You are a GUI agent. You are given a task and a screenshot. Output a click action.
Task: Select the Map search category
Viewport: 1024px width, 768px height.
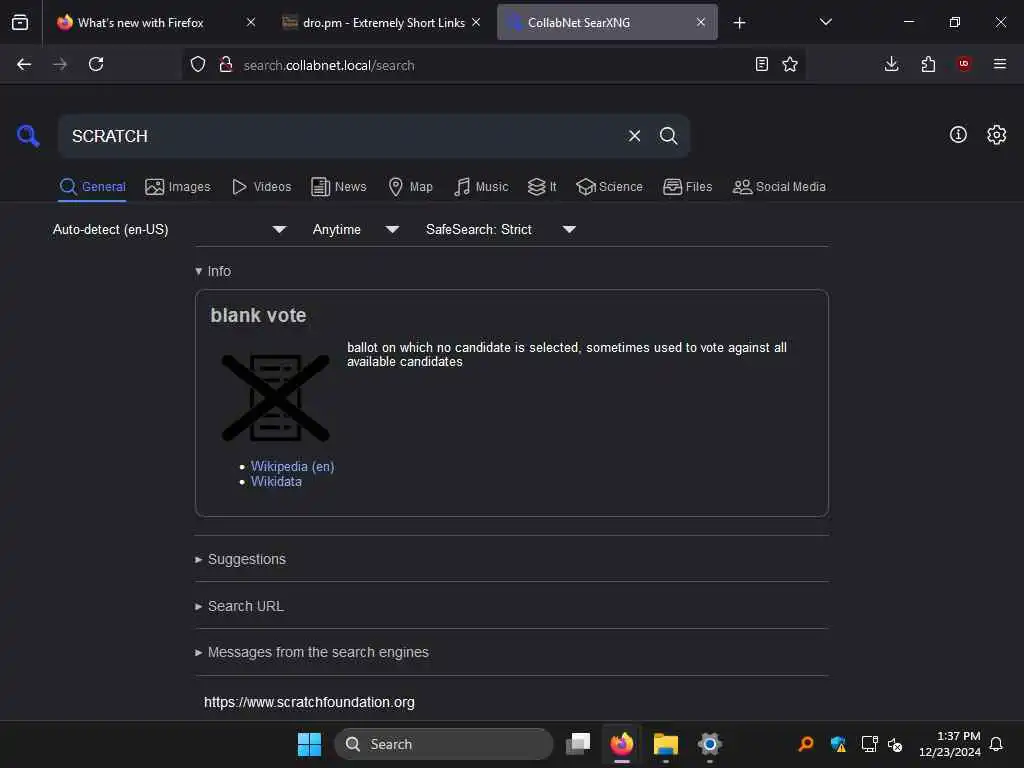410,187
